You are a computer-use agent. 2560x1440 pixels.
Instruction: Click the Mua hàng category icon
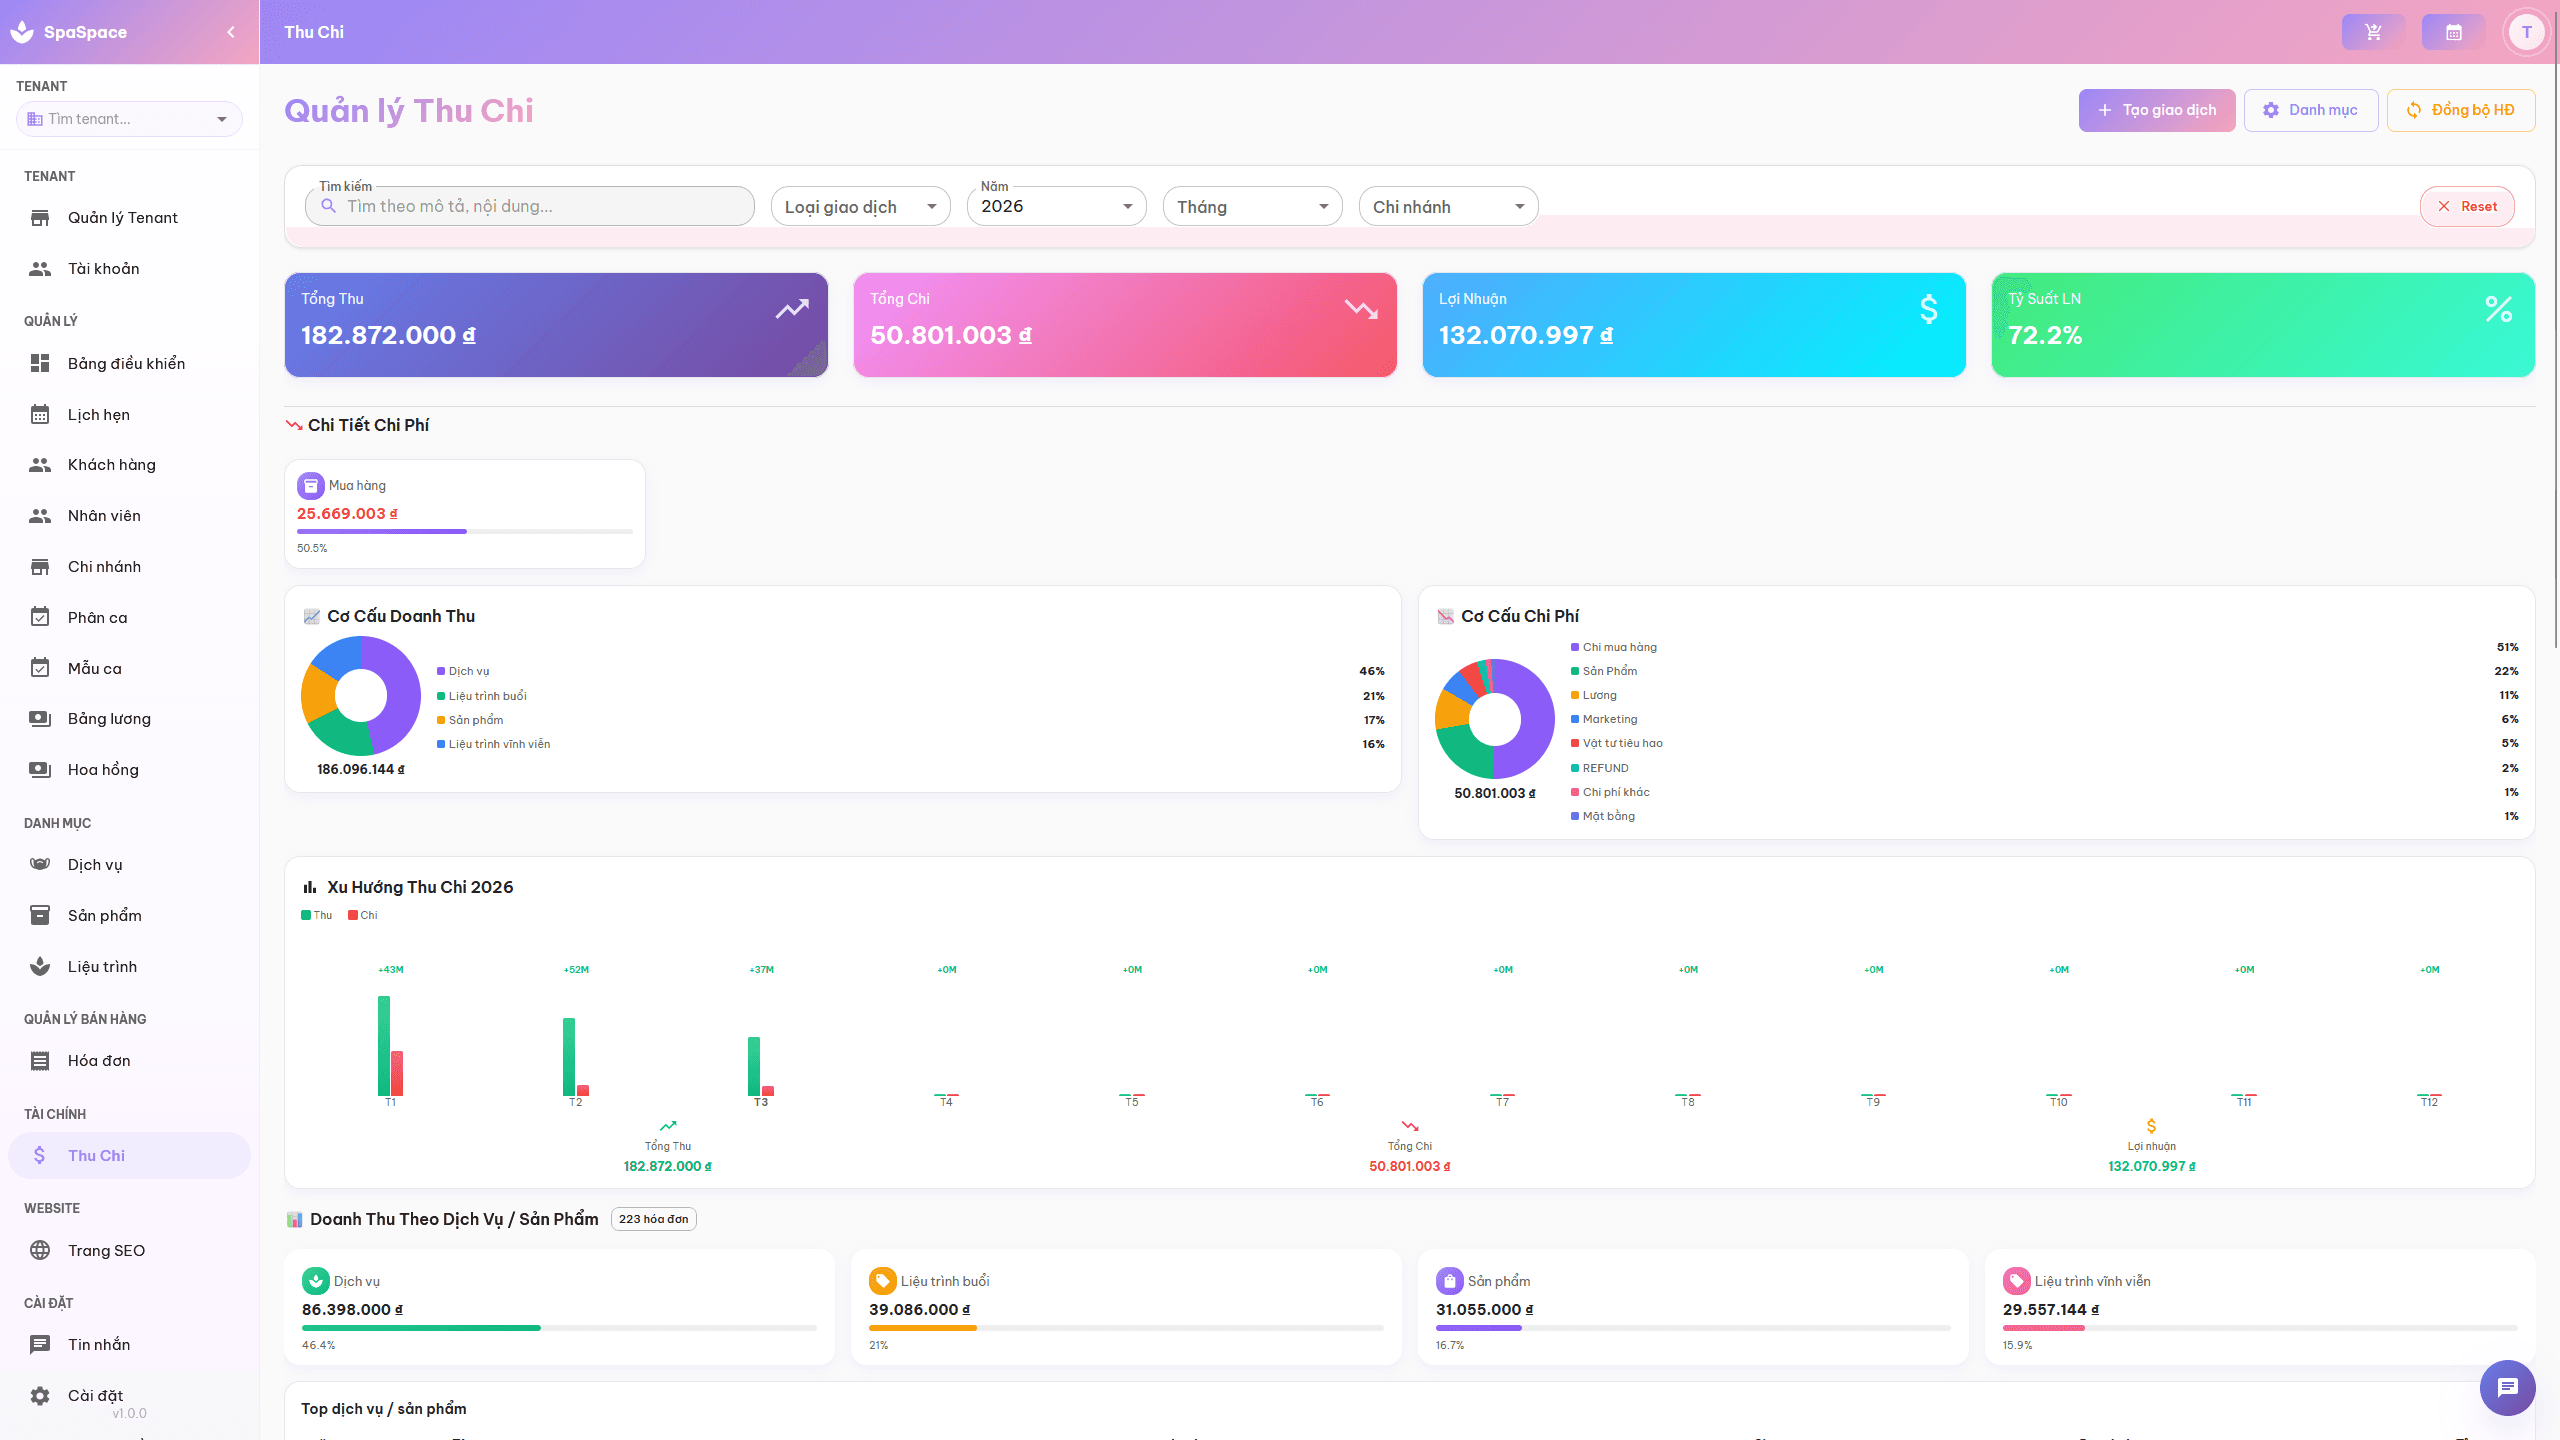point(311,486)
